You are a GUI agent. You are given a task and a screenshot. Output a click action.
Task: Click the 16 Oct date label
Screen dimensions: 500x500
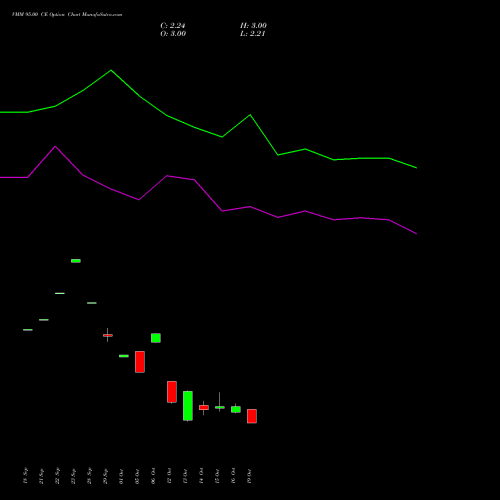[233, 476]
